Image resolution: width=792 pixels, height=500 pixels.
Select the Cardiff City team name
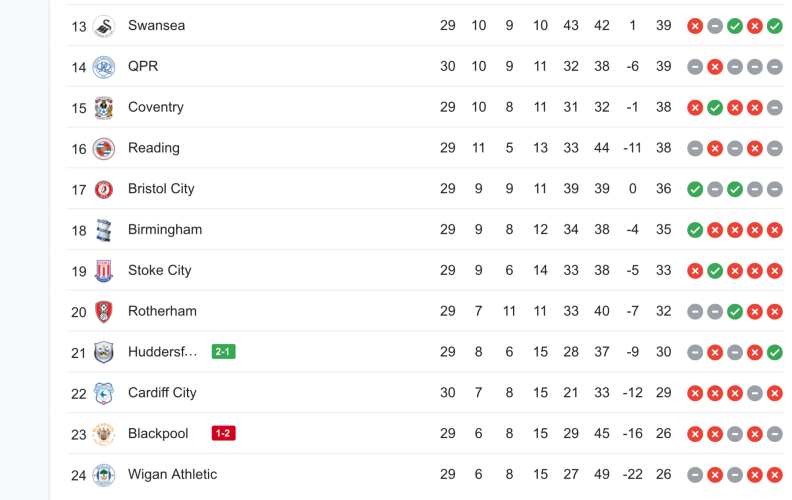(x=162, y=393)
